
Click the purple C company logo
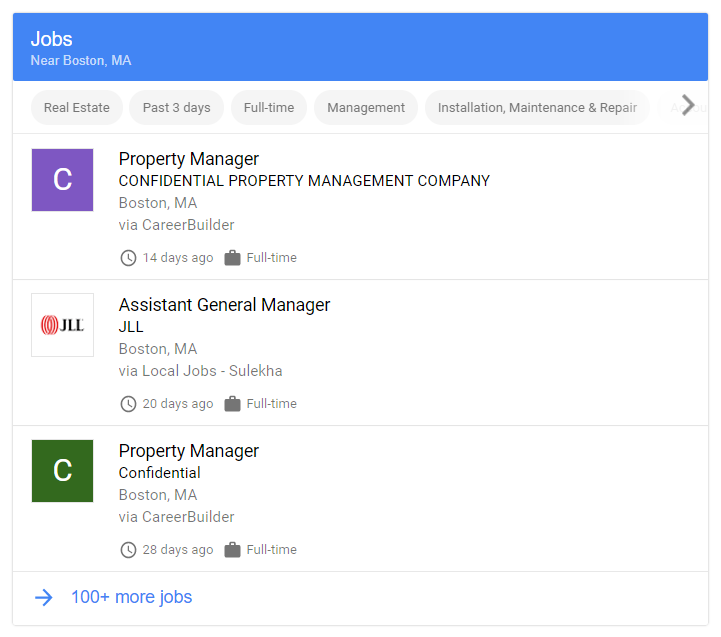click(62, 180)
